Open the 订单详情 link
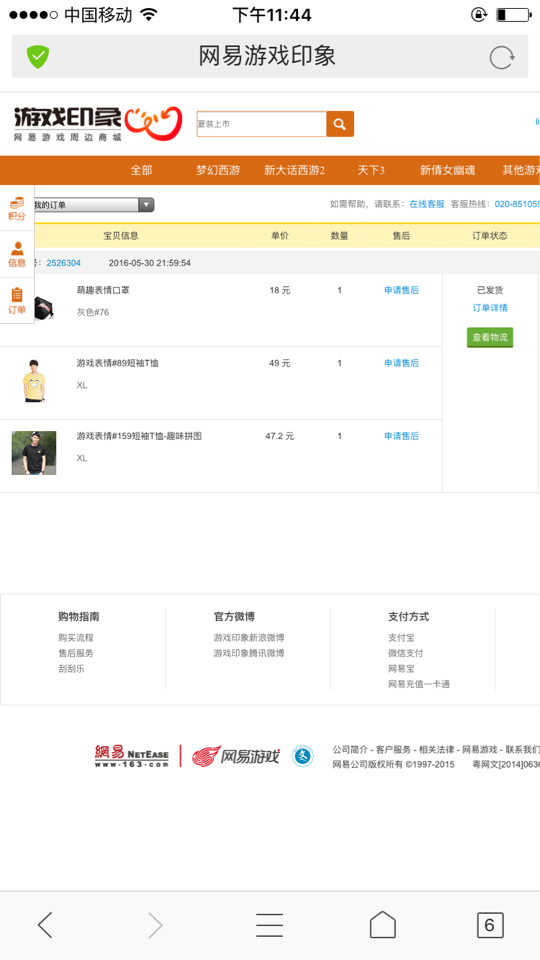The width and height of the screenshot is (540, 960). tap(490, 308)
